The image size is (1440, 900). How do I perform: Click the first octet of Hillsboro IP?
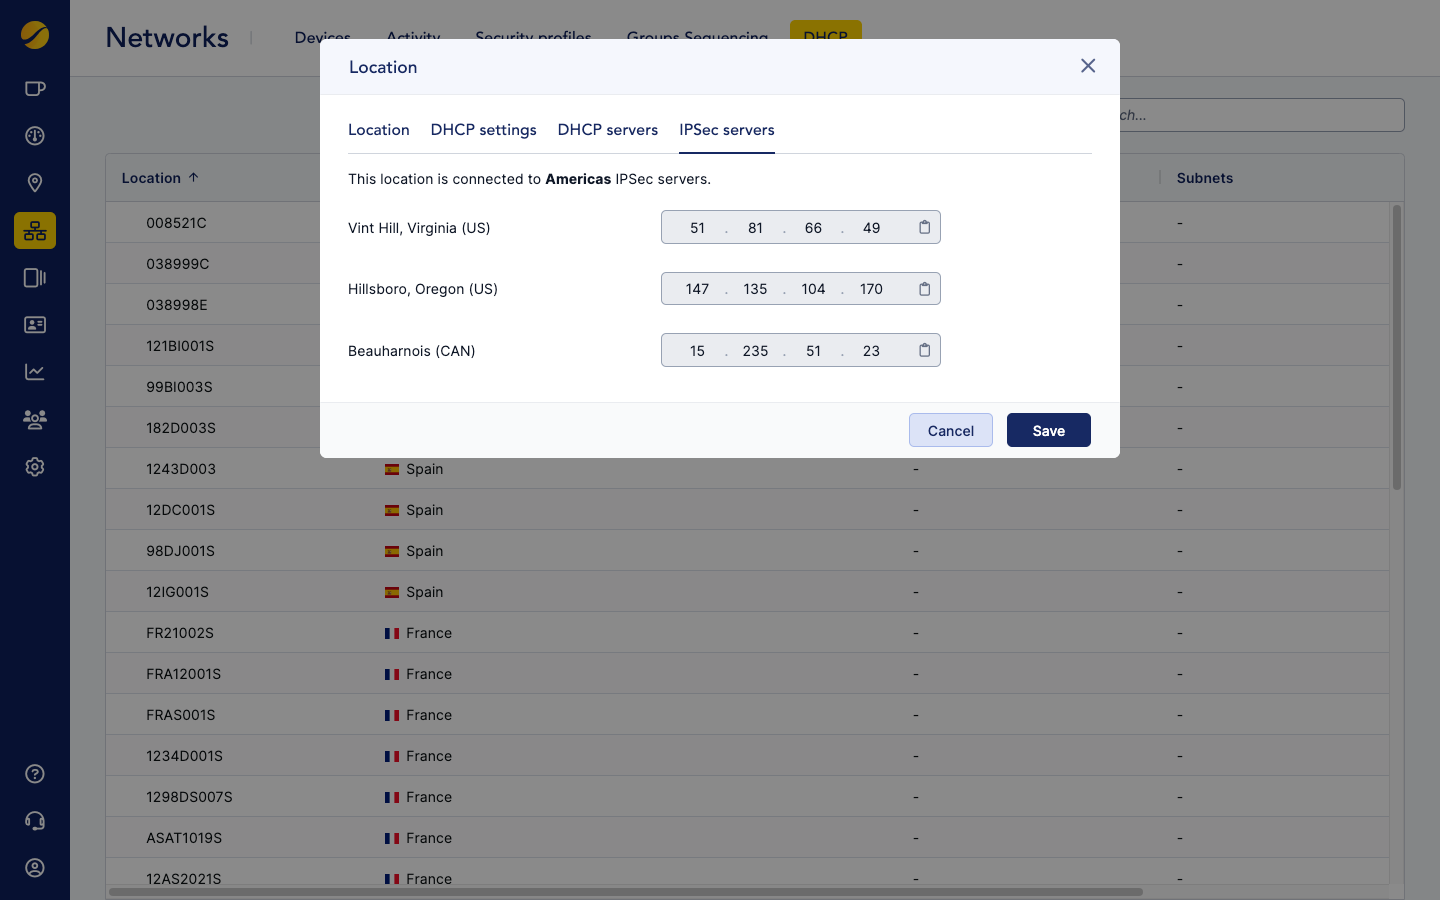tap(697, 289)
